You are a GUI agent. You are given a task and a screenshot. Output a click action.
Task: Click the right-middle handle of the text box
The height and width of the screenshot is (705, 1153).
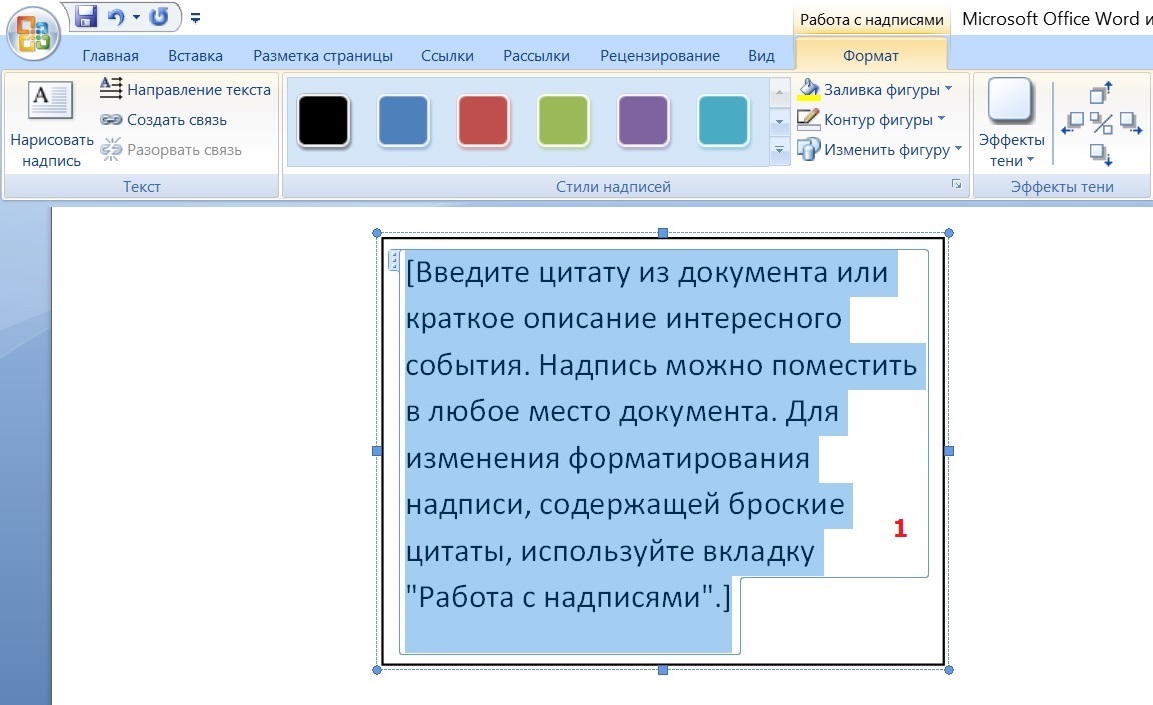click(x=949, y=451)
